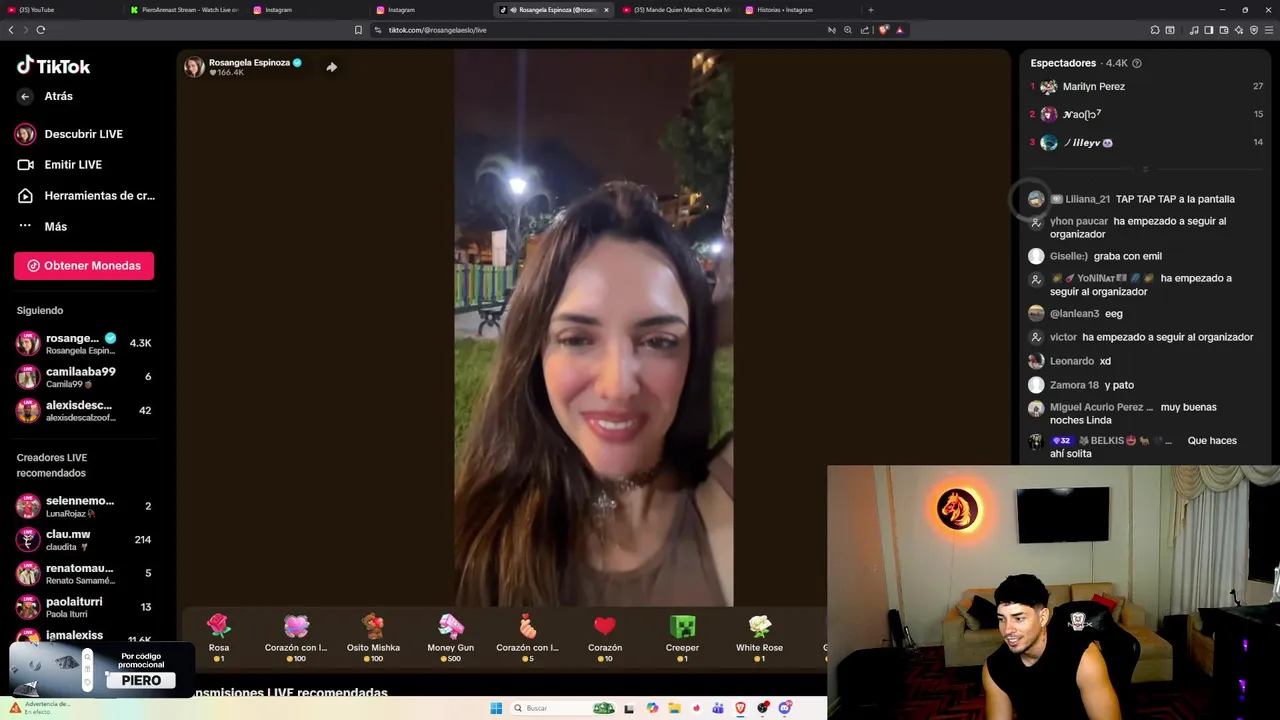Open alexisdesc followed live channel
The image size is (1280, 720).
point(84,410)
